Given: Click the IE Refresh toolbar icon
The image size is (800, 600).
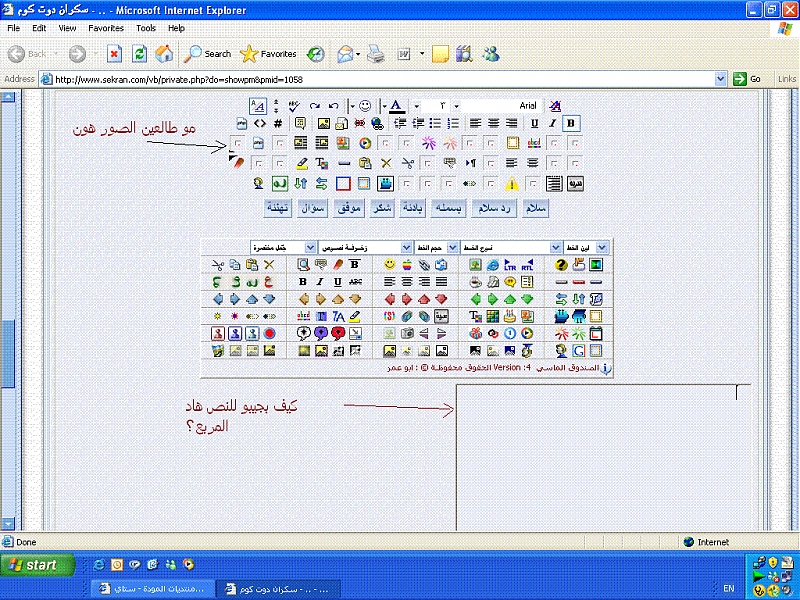Looking at the screenshot, I should (139, 53).
